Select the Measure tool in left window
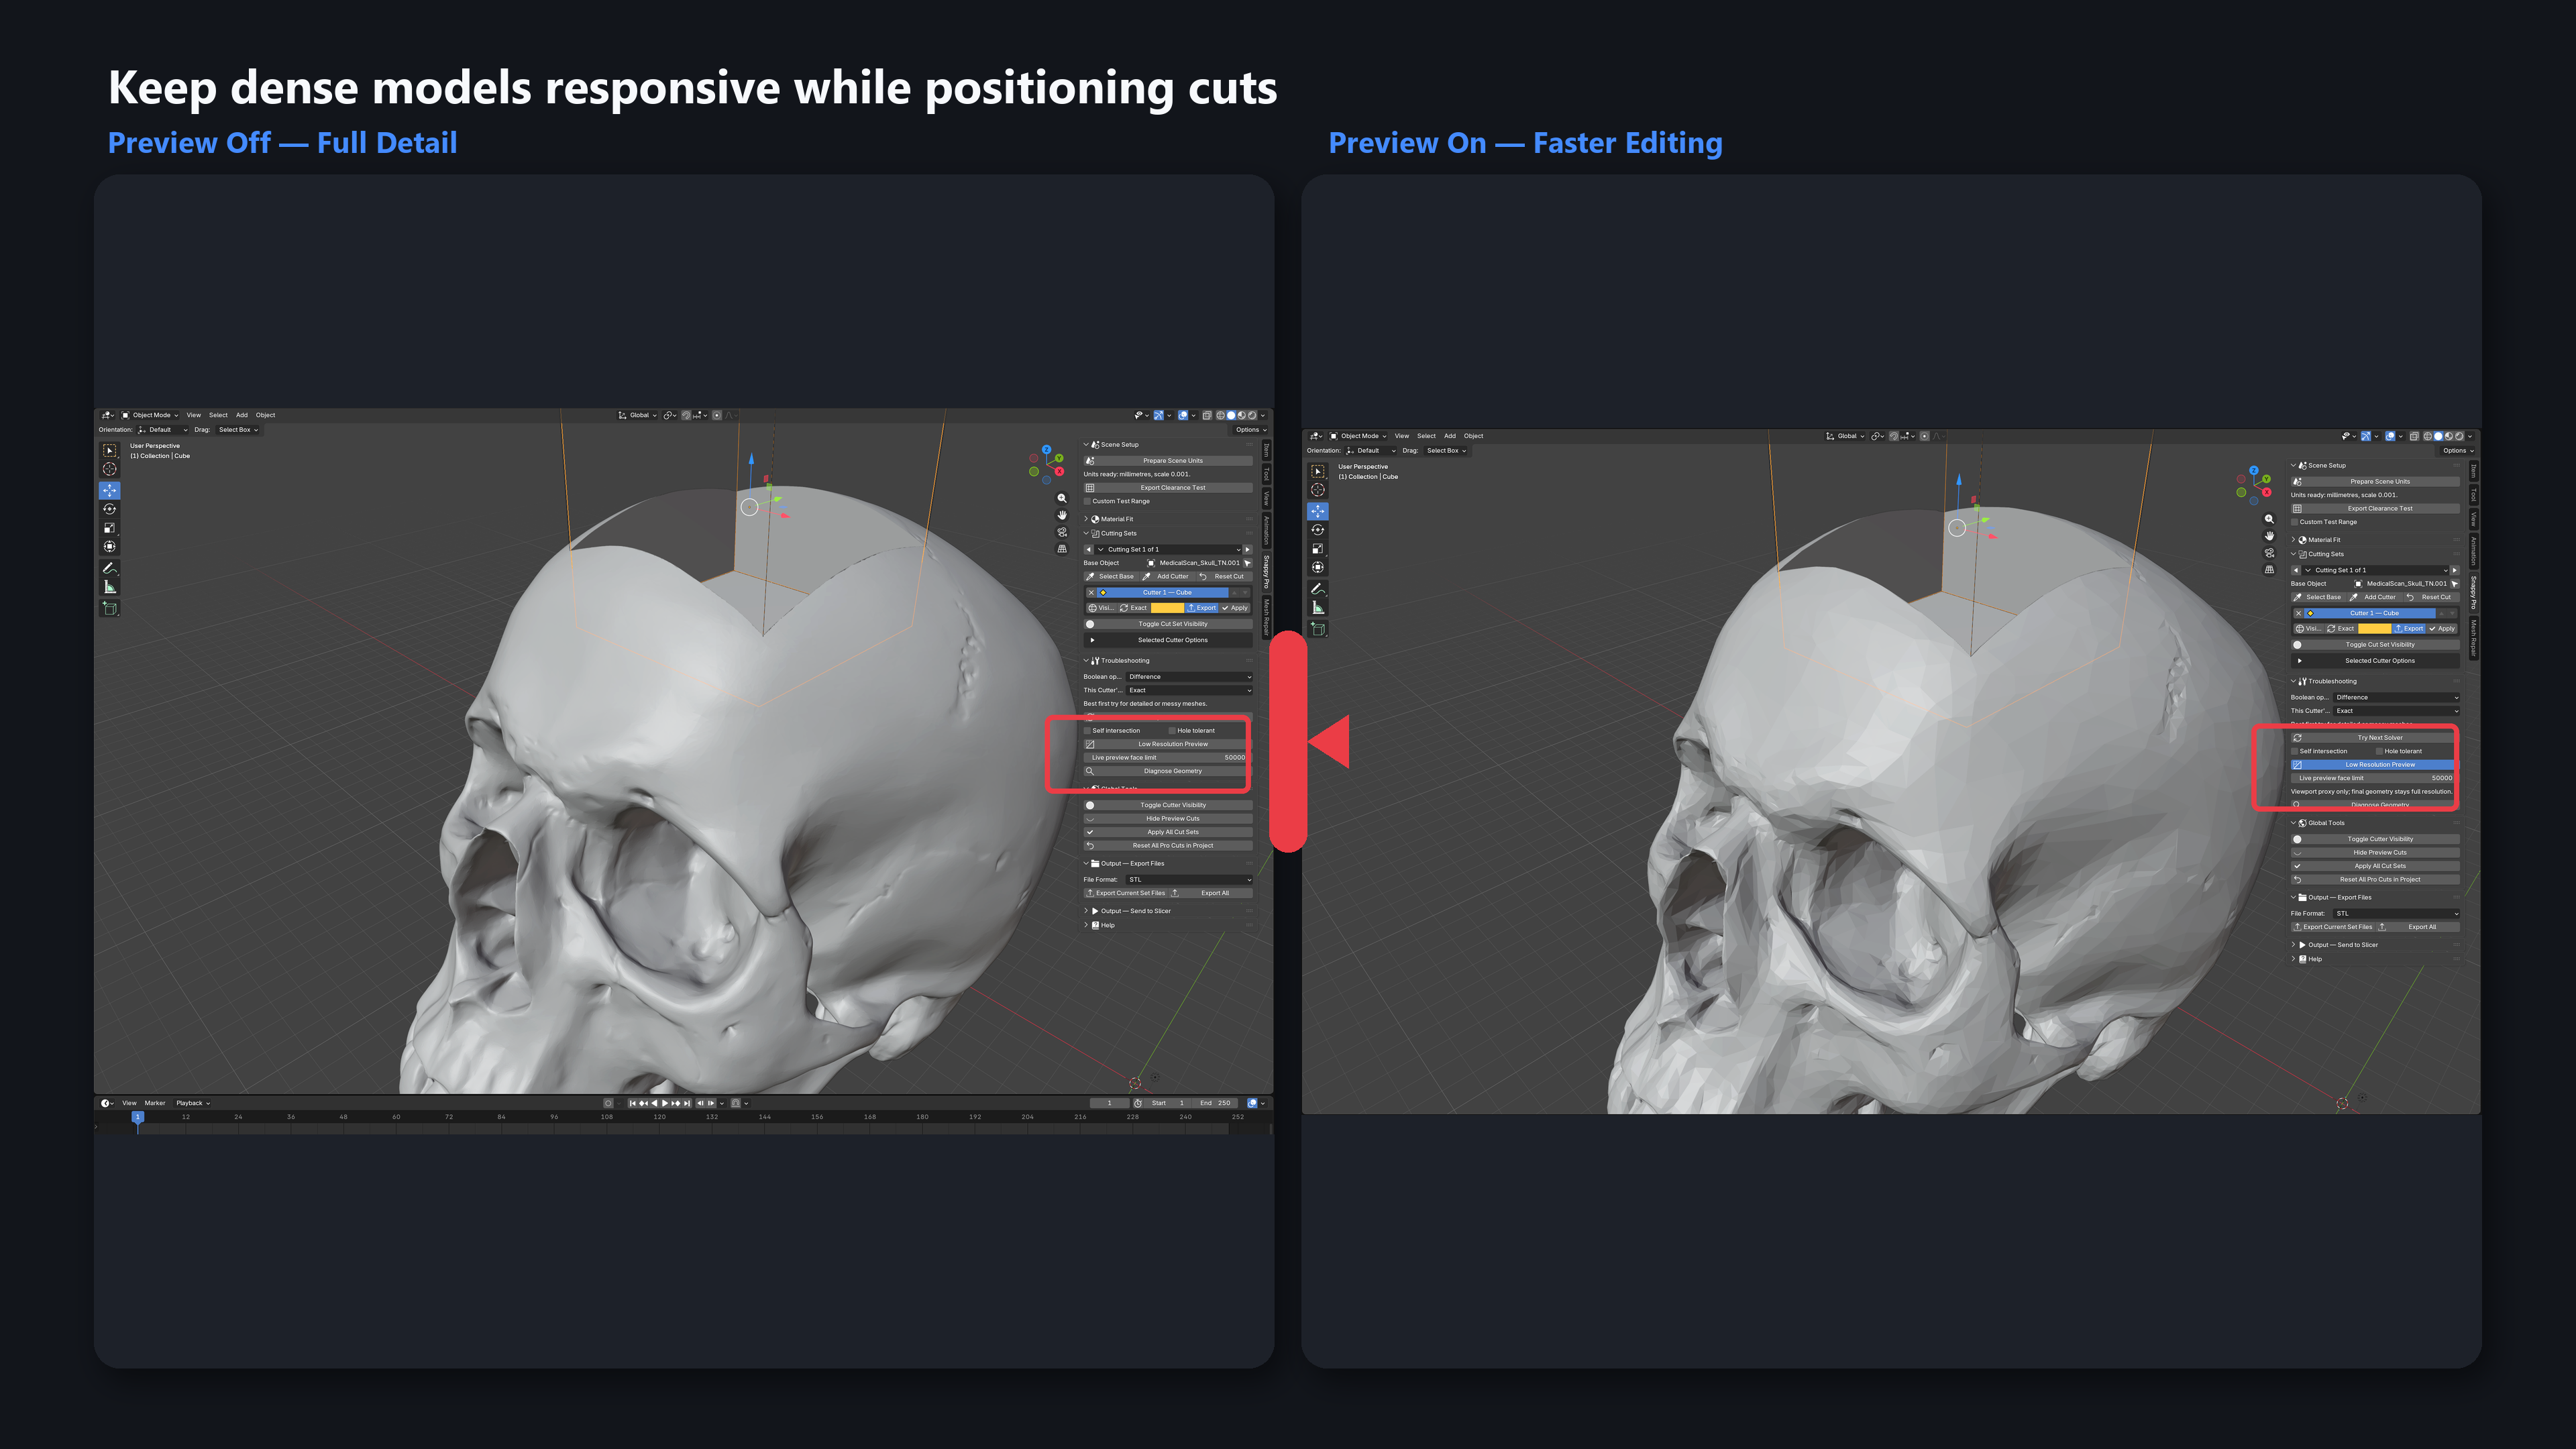Screen dimensions: 2576x1449 point(110,587)
